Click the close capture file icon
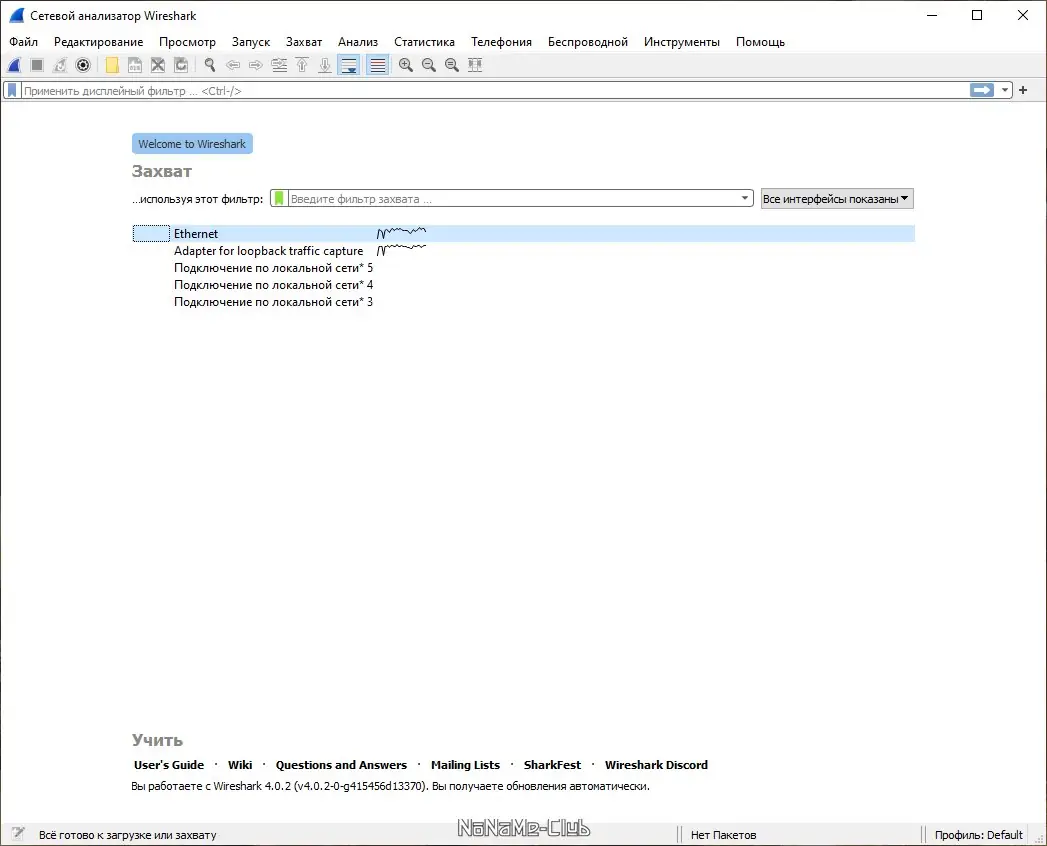The width and height of the screenshot is (1047, 846). (158, 65)
